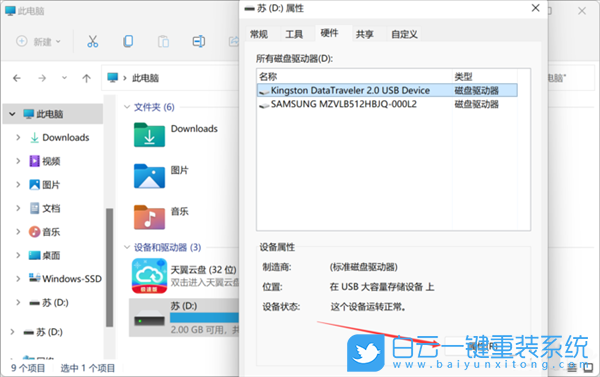This screenshot has width=600, height=377.
Task: Select 音乐 in the sidebar tree
Action: pos(45,232)
